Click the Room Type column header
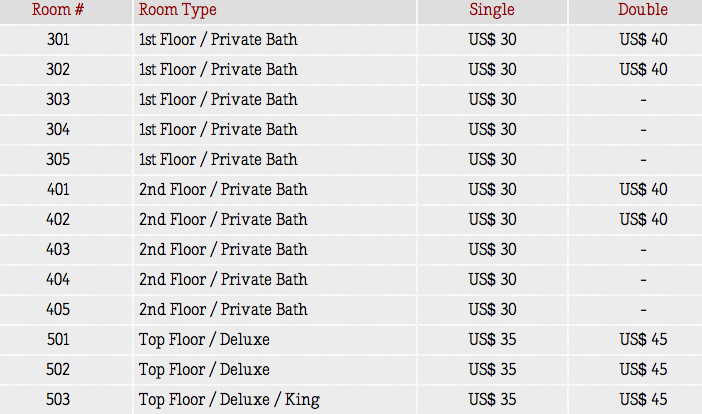This screenshot has height=414, width=702. 177,10
